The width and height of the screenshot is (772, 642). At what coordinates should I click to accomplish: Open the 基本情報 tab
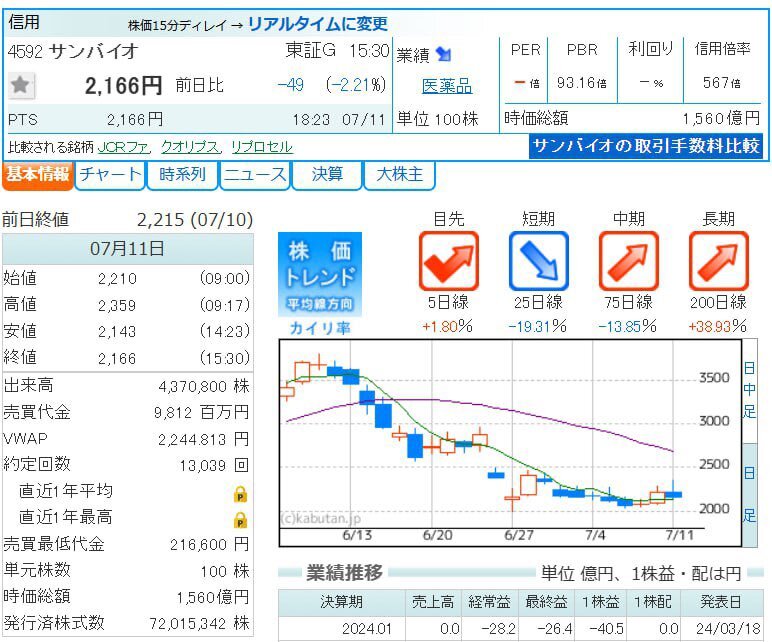click(x=37, y=175)
